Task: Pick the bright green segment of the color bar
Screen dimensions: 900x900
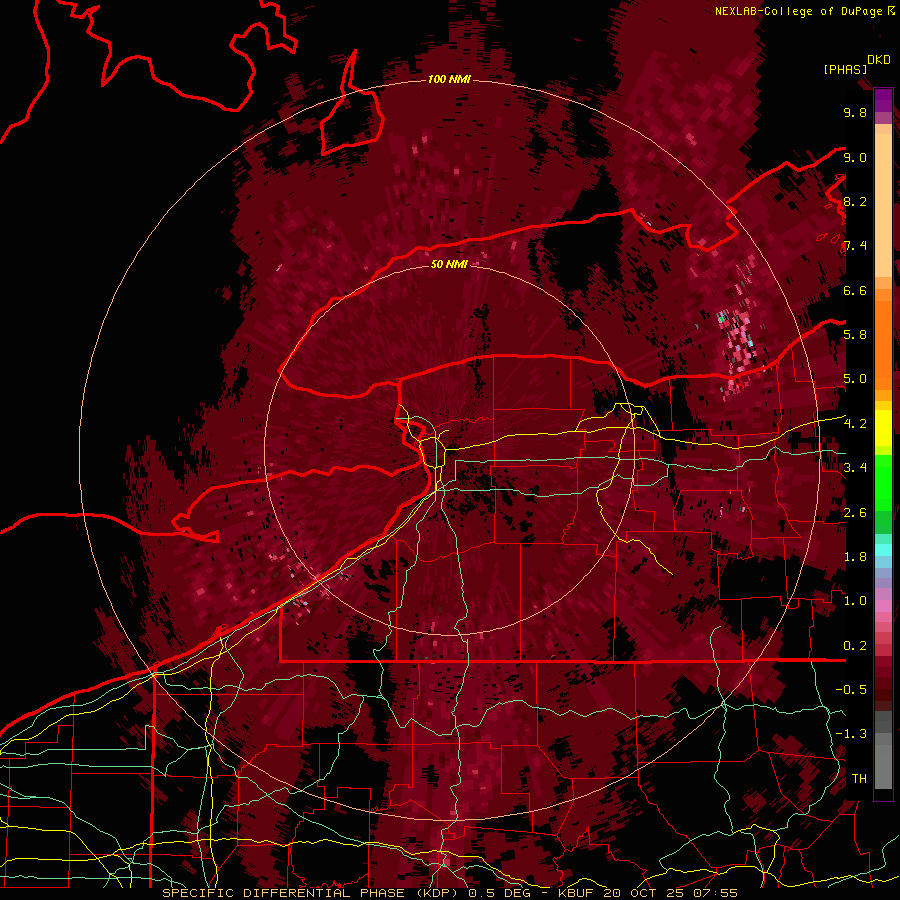Action: 883,481
